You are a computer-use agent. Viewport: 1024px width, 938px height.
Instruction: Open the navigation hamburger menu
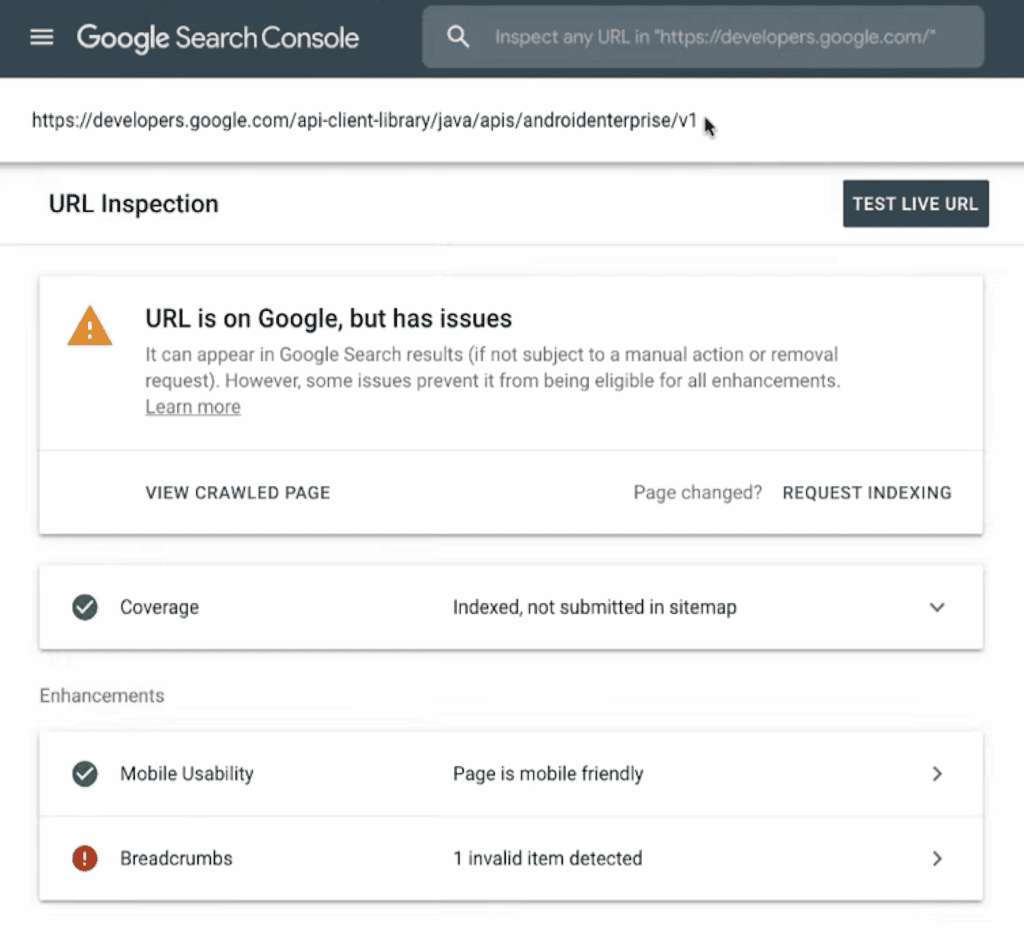click(x=41, y=37)
